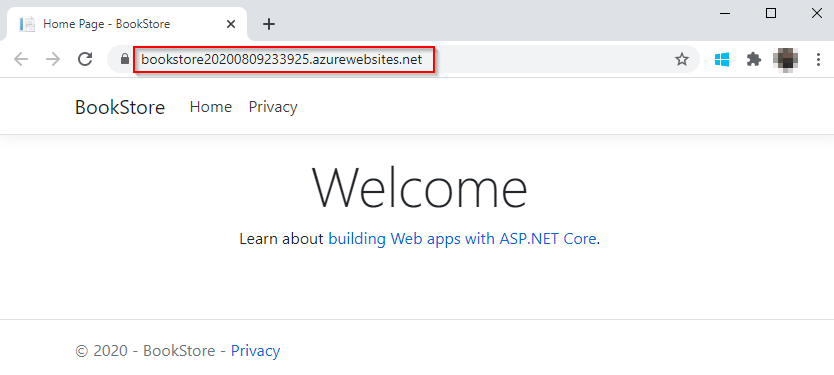Open a new tab with plus button
The image size is (834, 375).
click(269, 24)
